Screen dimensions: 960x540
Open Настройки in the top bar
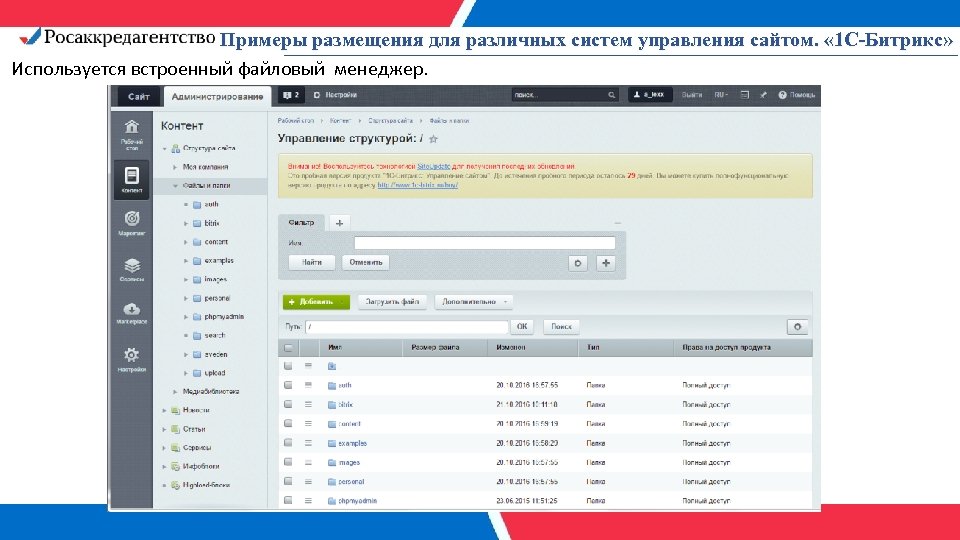click(x=336, y=95)
